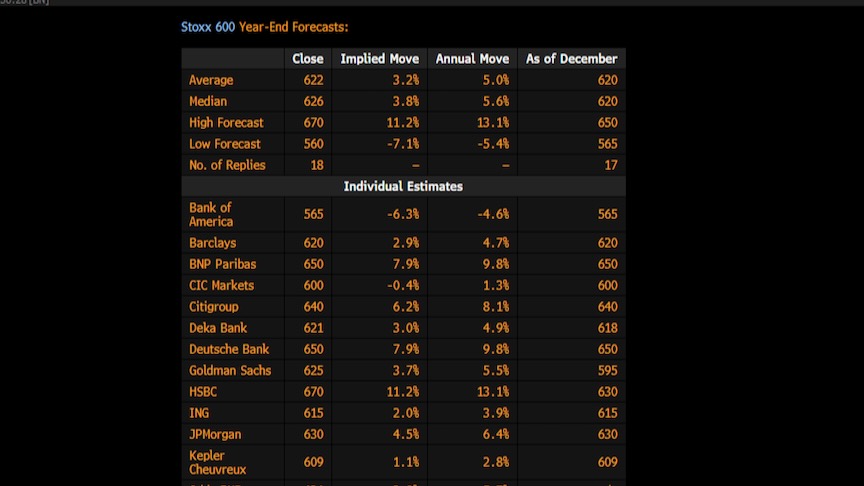Open the Stoxx 600 link in title

[x=207, y=27]
